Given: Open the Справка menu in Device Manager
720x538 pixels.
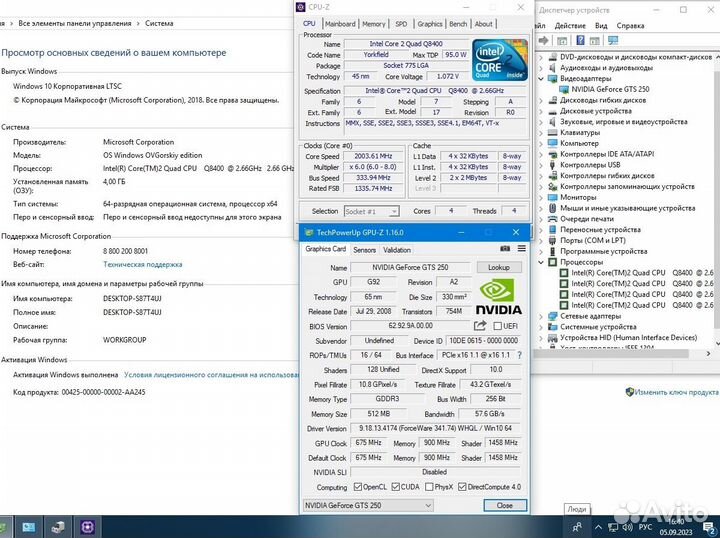Looking at the screenshot, I should click(x=630, y=26).
